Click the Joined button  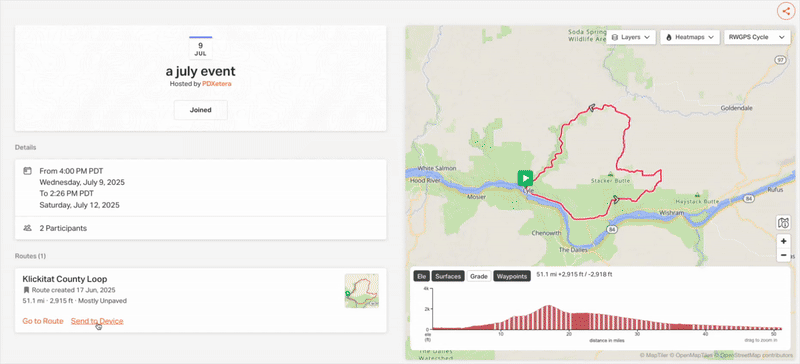(201, 110)
